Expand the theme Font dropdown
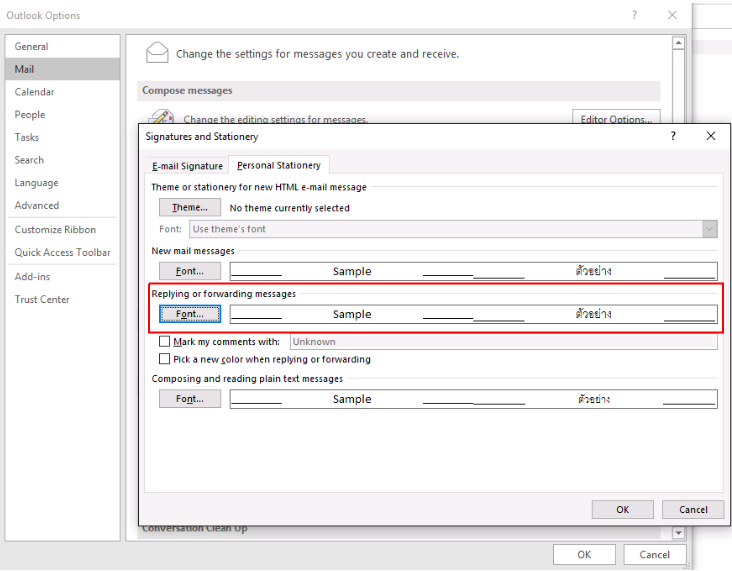The width and height of the screenshot is (732, 571). 709,229
